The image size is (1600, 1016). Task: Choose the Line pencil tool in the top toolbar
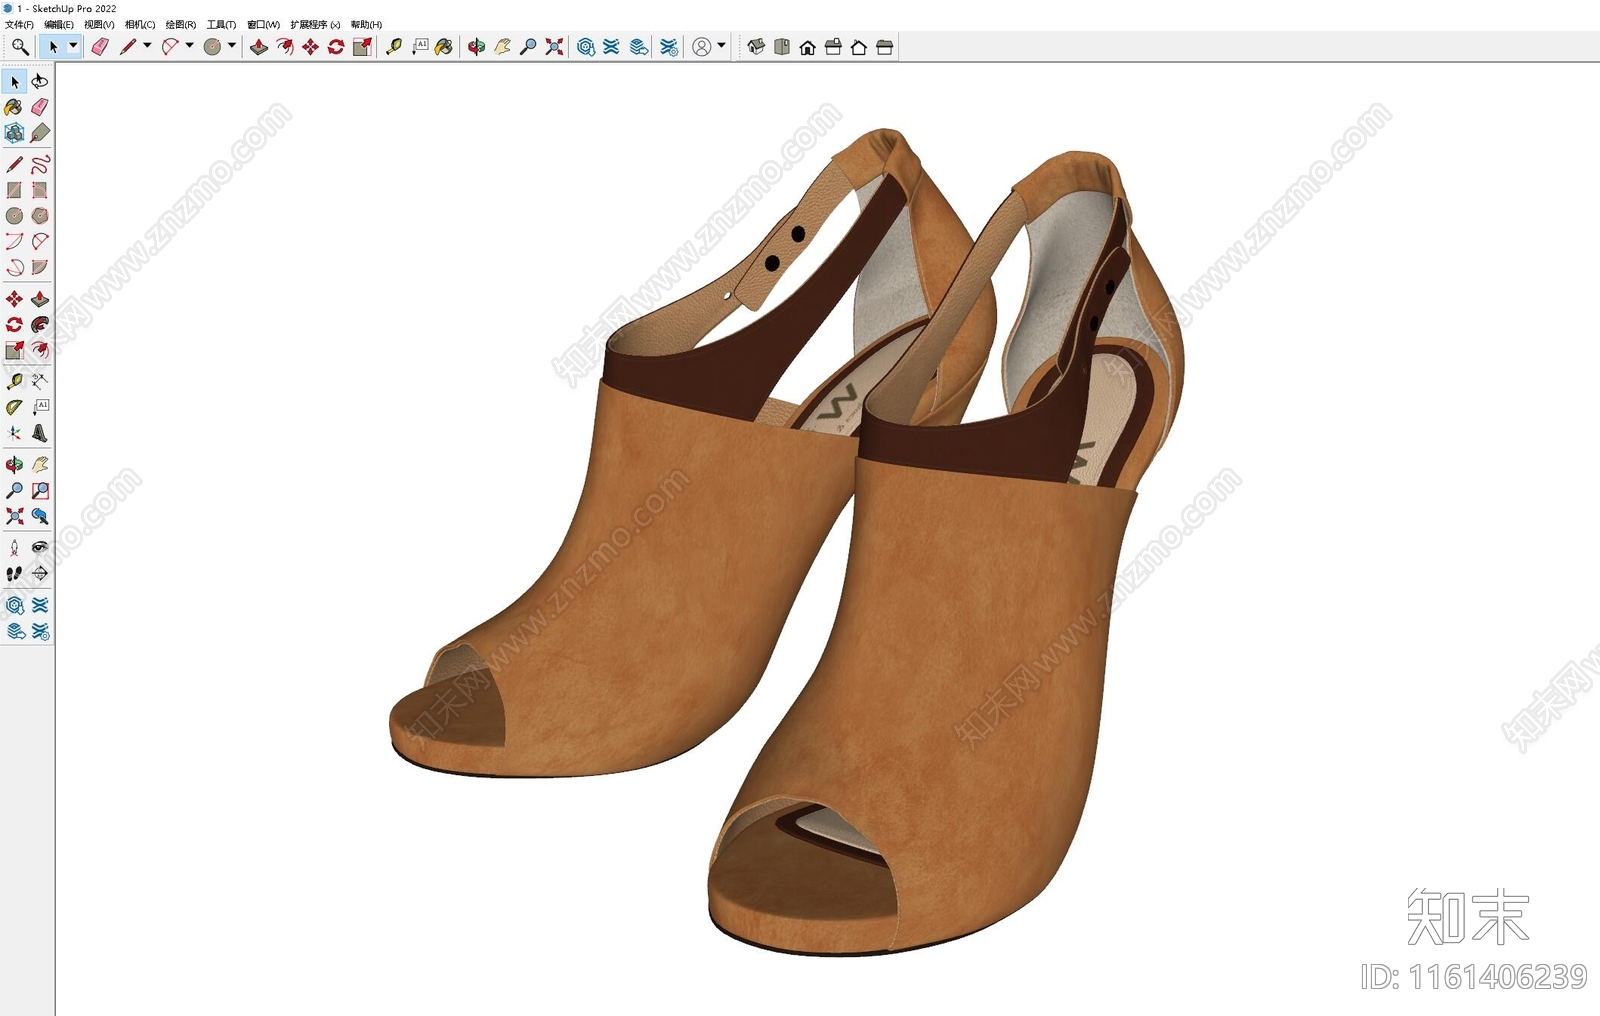[x=128, y=47]
